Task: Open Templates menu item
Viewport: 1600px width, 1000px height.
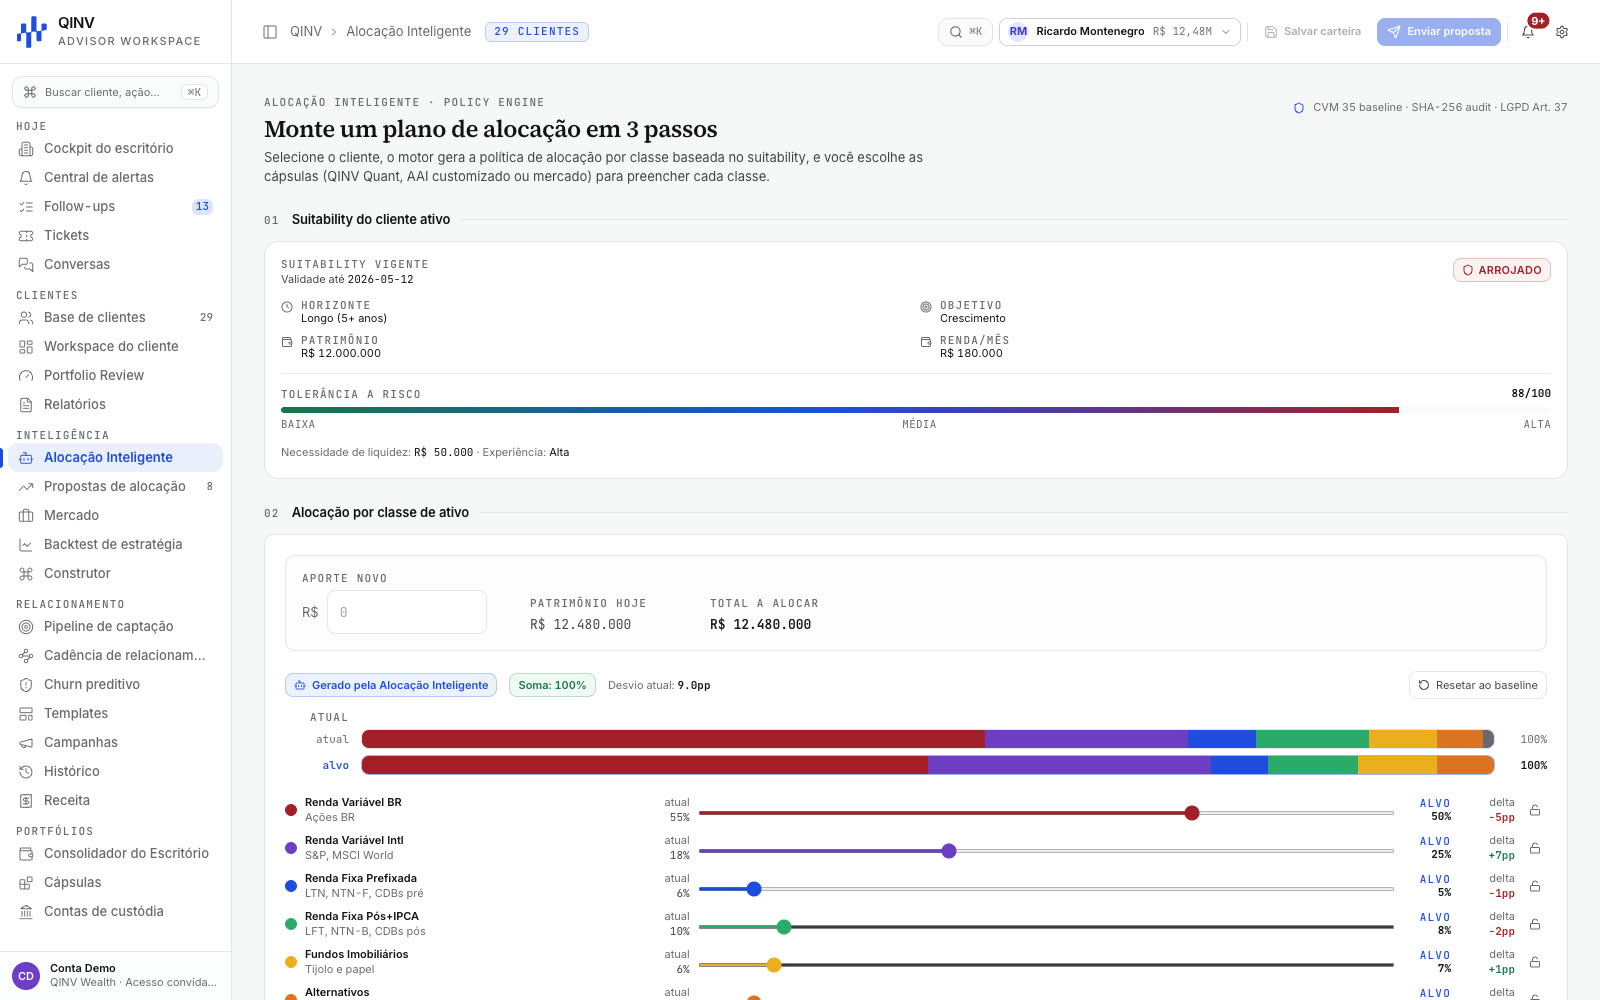Action: pos(115,713)
